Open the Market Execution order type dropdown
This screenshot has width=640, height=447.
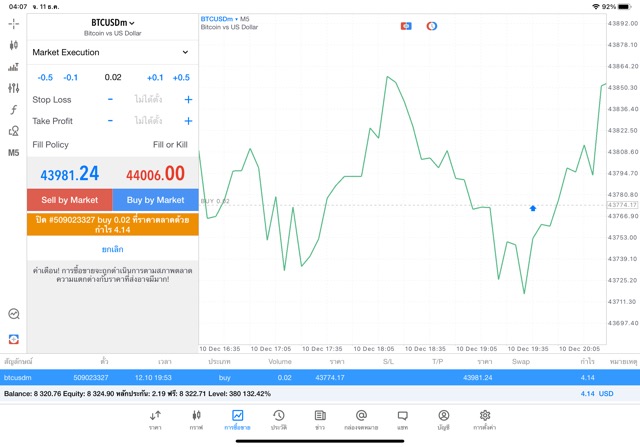[111, 52]
